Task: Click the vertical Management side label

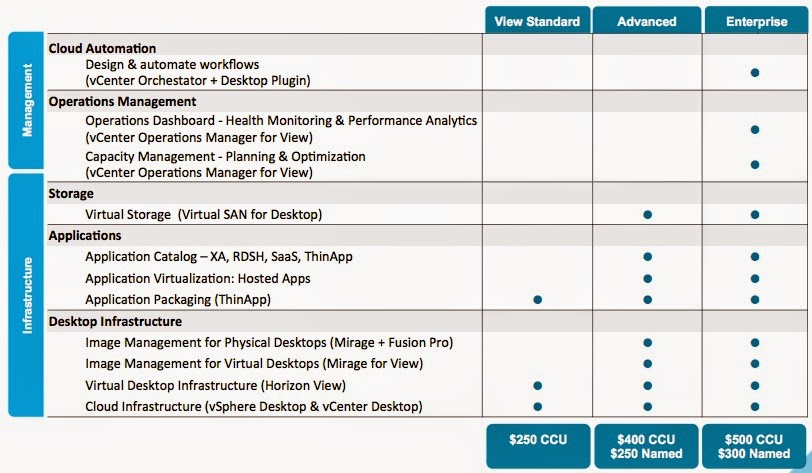Action: (x=25, y=101)
